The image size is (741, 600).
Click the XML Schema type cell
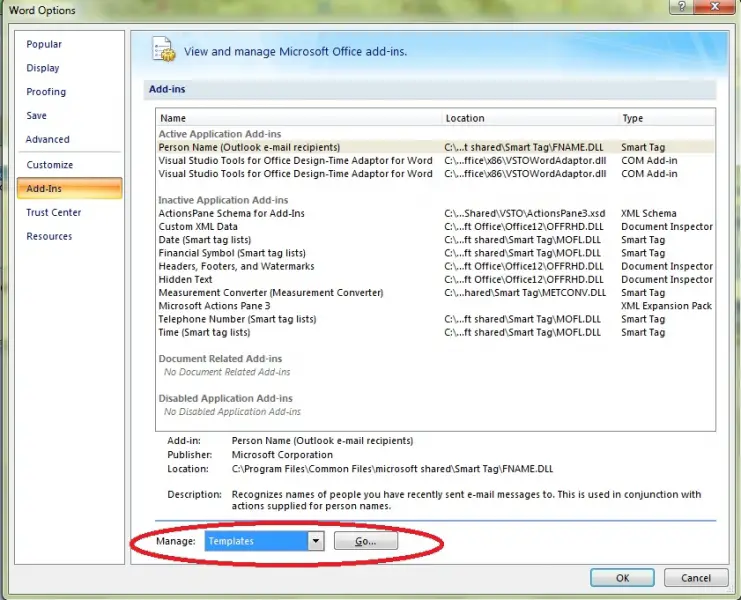[x=648, y=214]
